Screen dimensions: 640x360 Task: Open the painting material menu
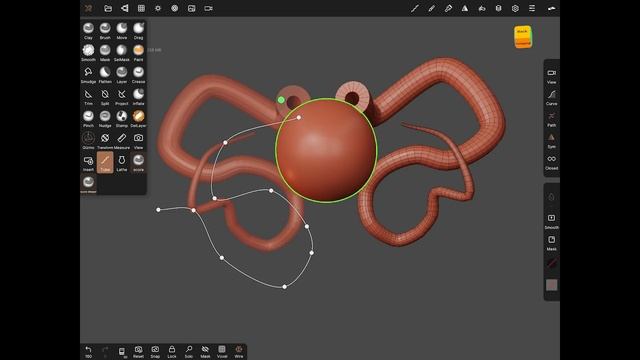click(x=448, y=8)
